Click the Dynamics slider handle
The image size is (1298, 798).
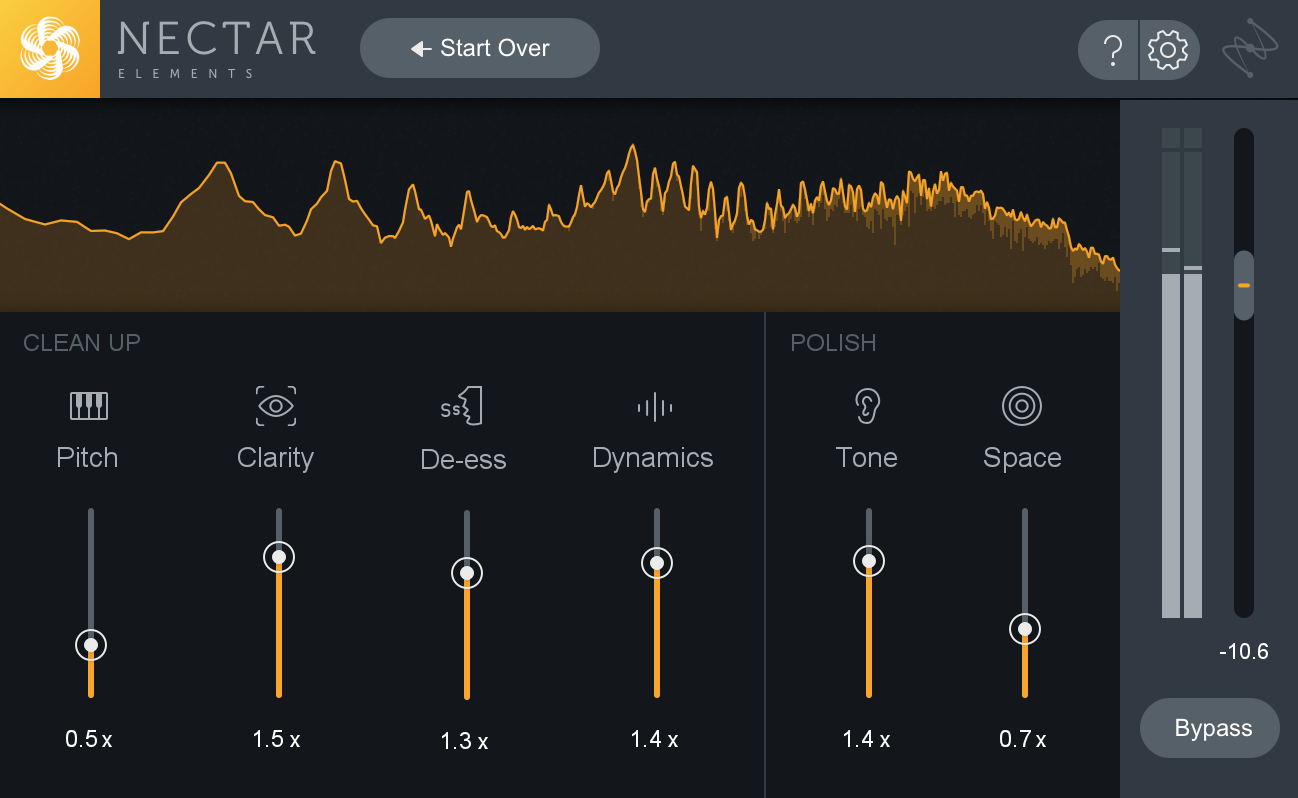point(657,563)
